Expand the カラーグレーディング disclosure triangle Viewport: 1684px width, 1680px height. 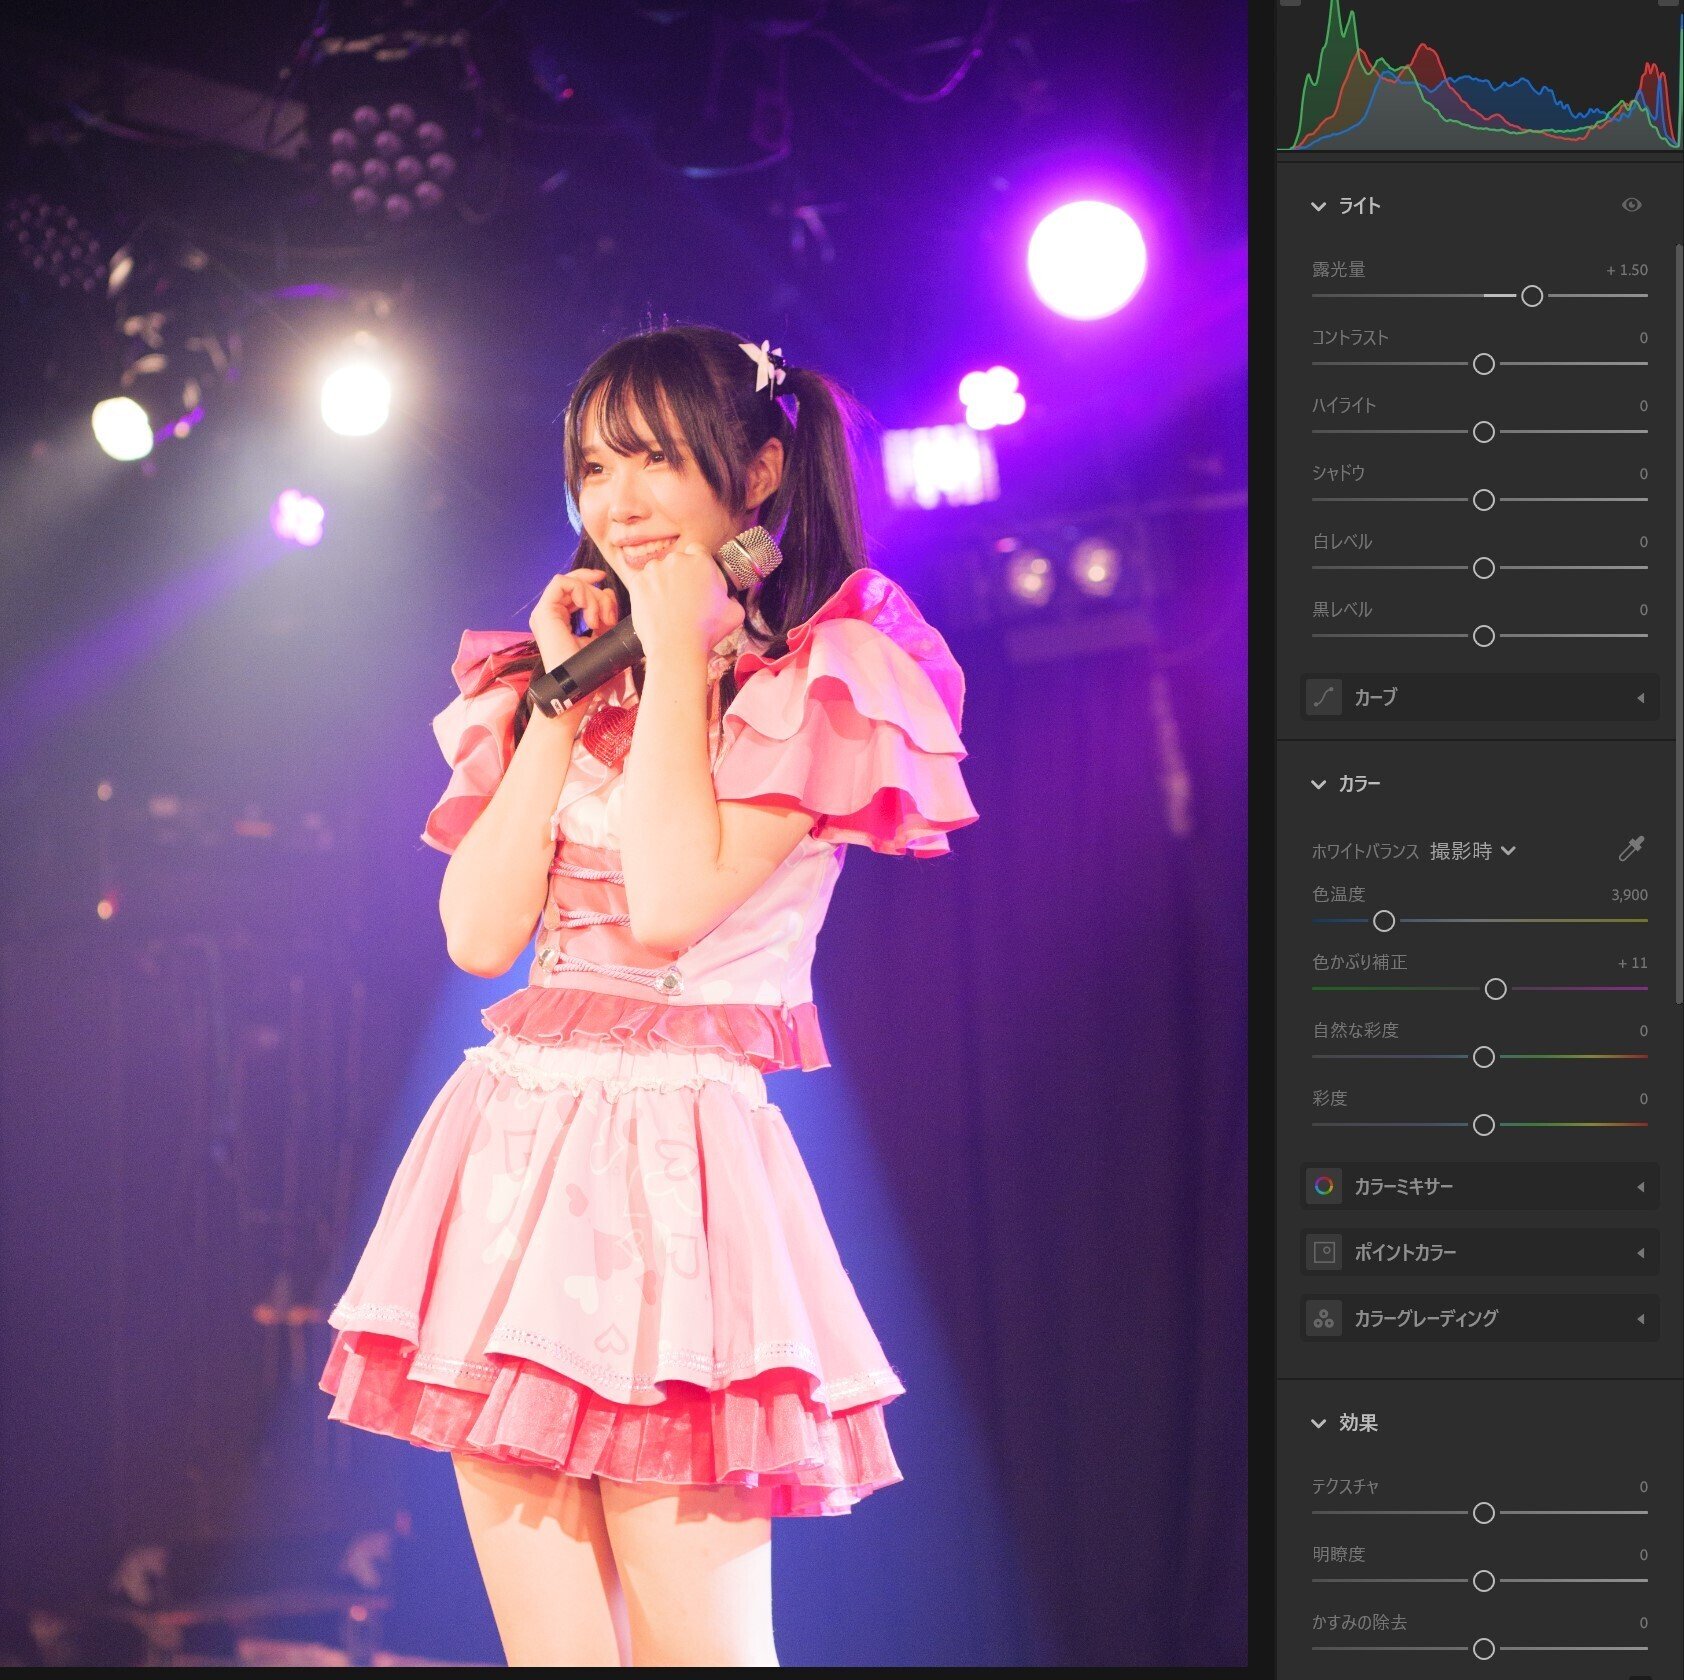coord(1640,1319)
